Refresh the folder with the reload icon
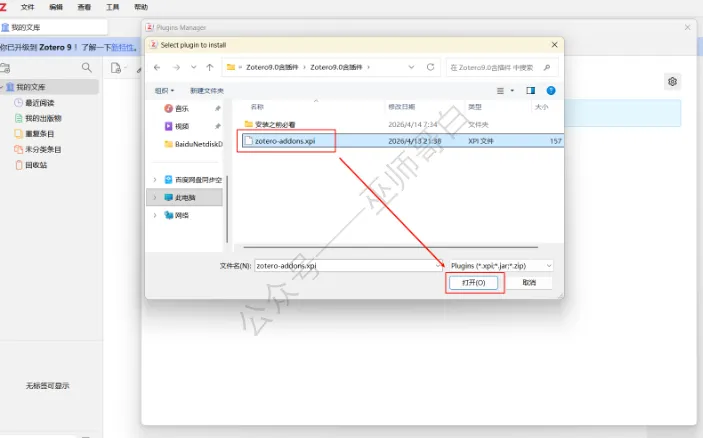The width and height of the screenshot is (703, 438). click(430, 67)
